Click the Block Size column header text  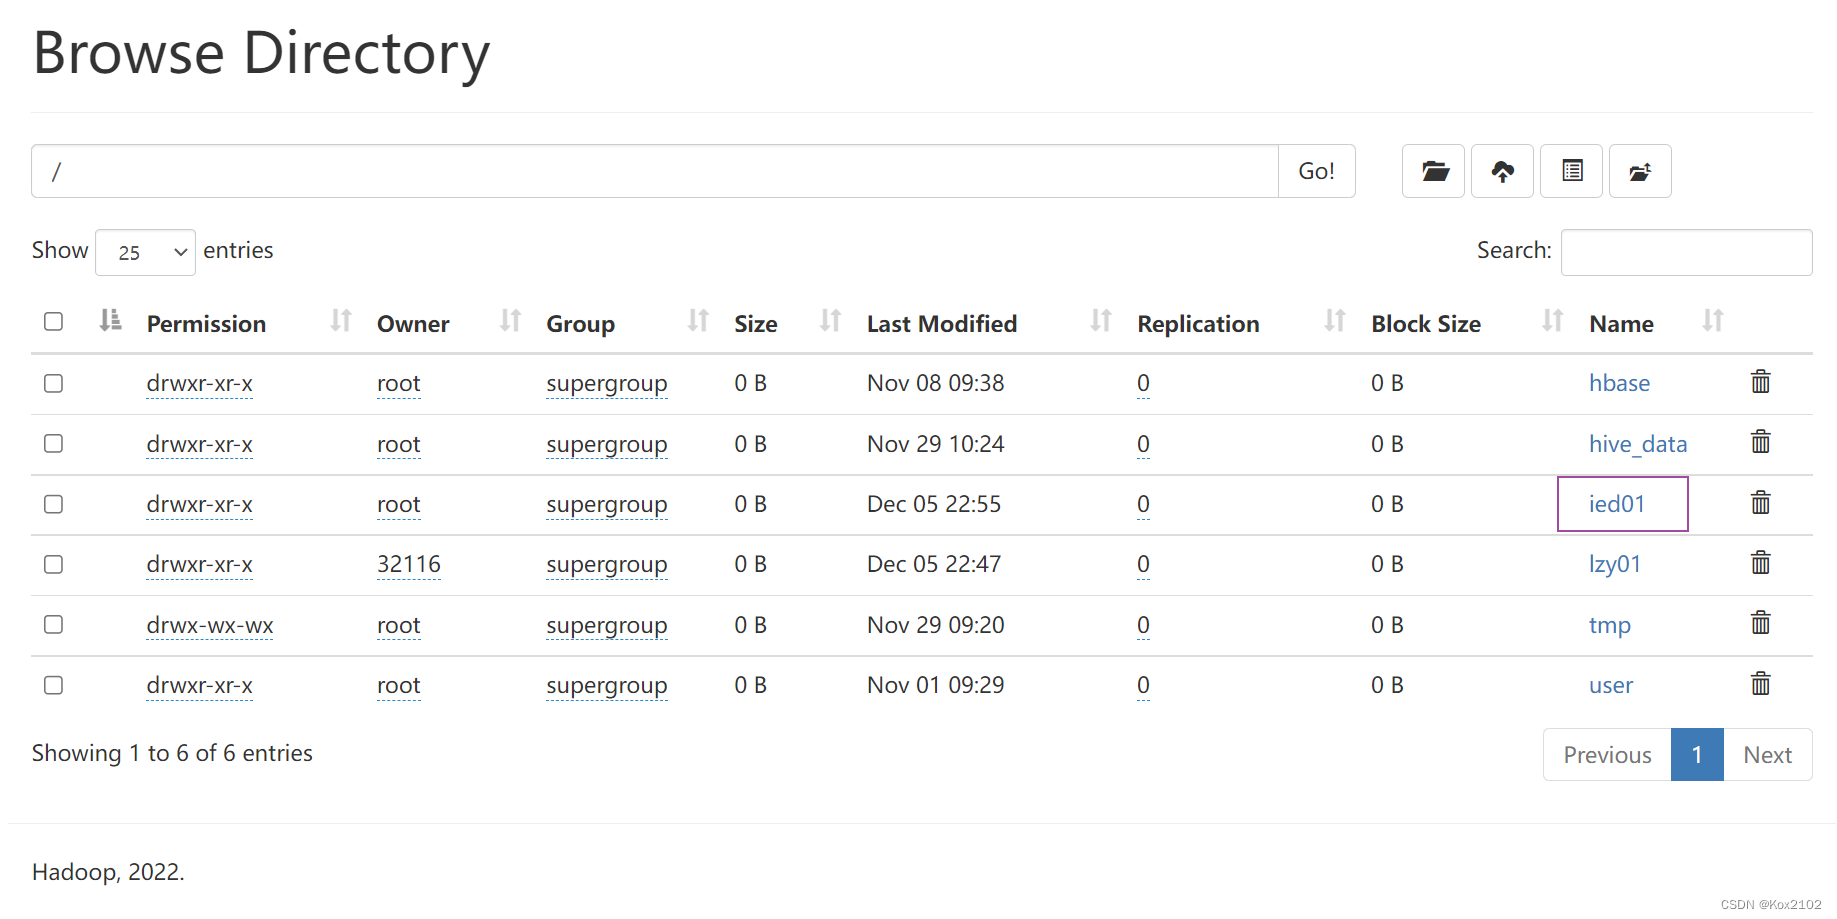[x=1426, y=324]
